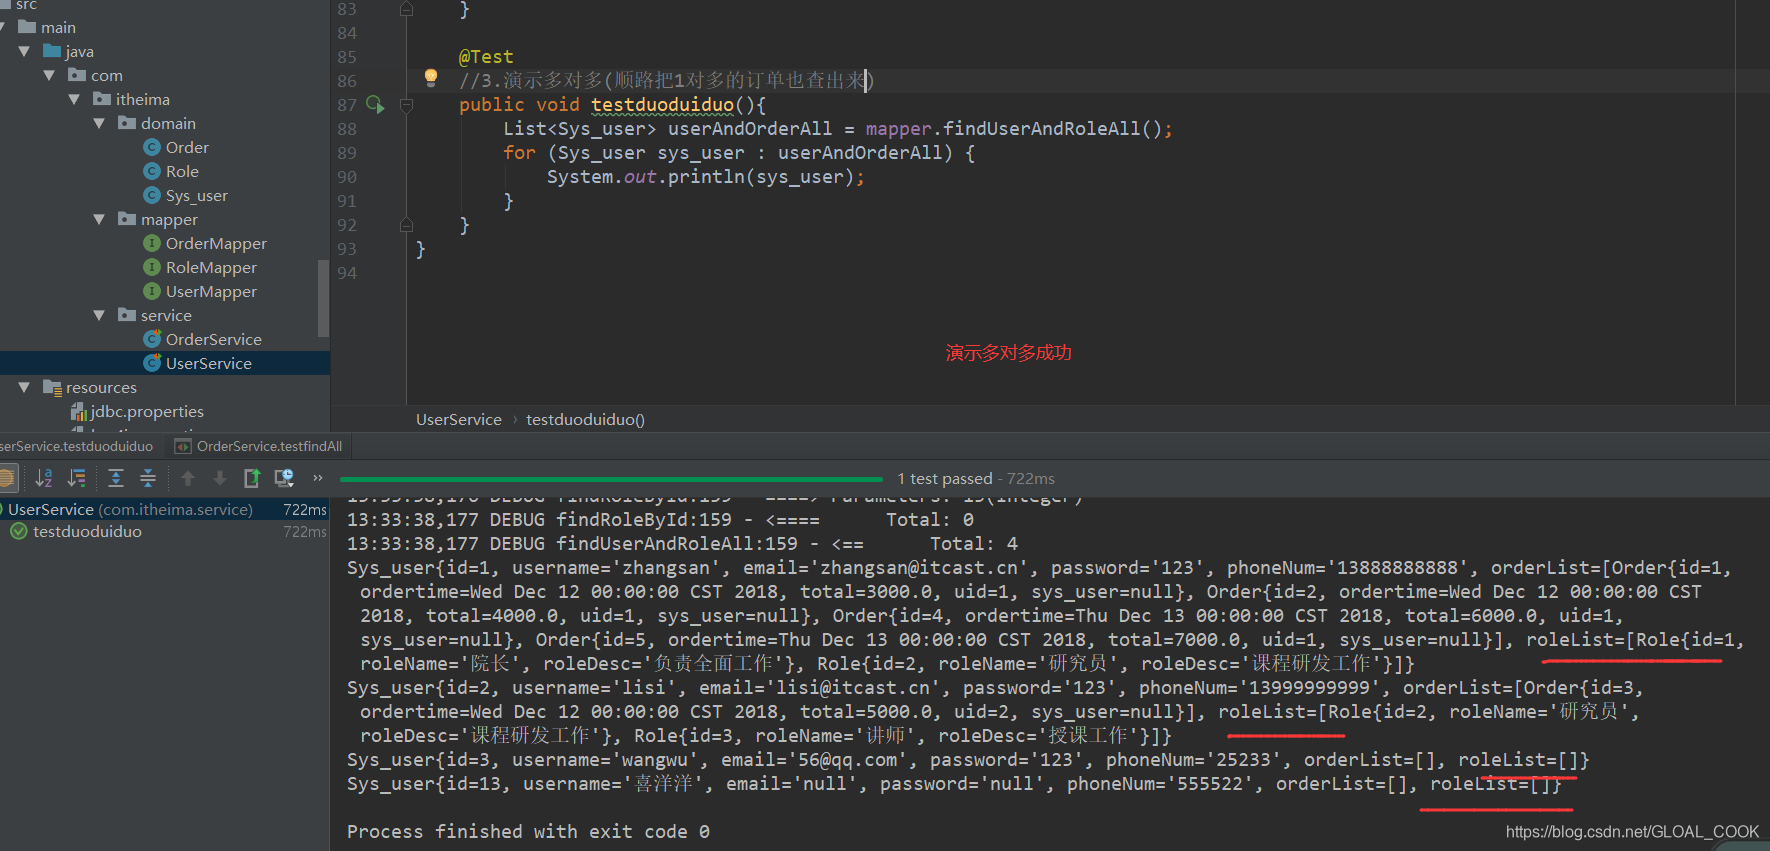Image resolution: width=1770 pixels, height=851 pixels.
Task: Open the OrderMapper interface
Action: [216, 243]
